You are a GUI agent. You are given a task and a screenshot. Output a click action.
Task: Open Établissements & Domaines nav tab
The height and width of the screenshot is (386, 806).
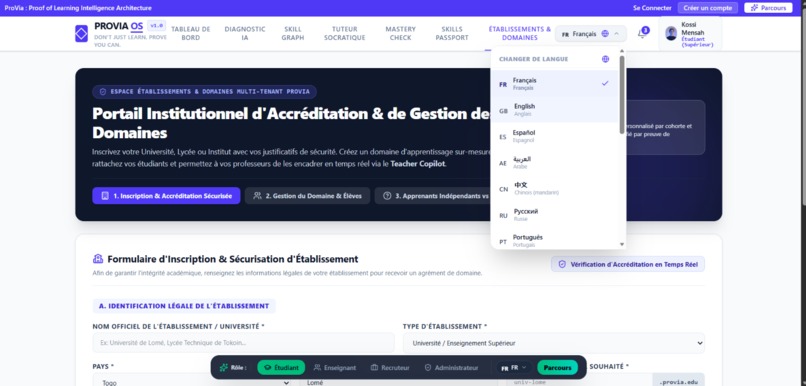519,33
